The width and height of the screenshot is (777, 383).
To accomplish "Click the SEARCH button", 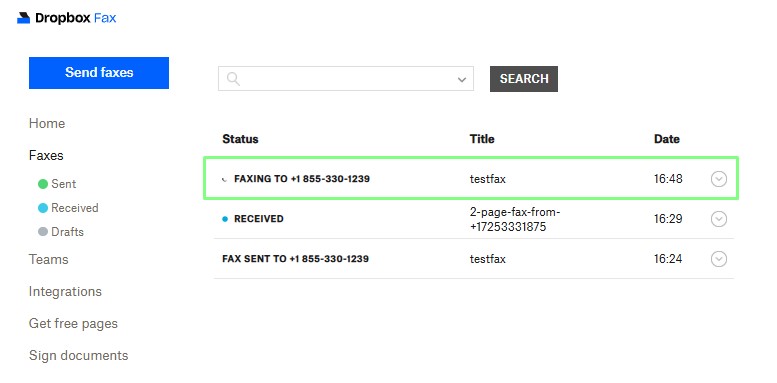I will [524, 79].
